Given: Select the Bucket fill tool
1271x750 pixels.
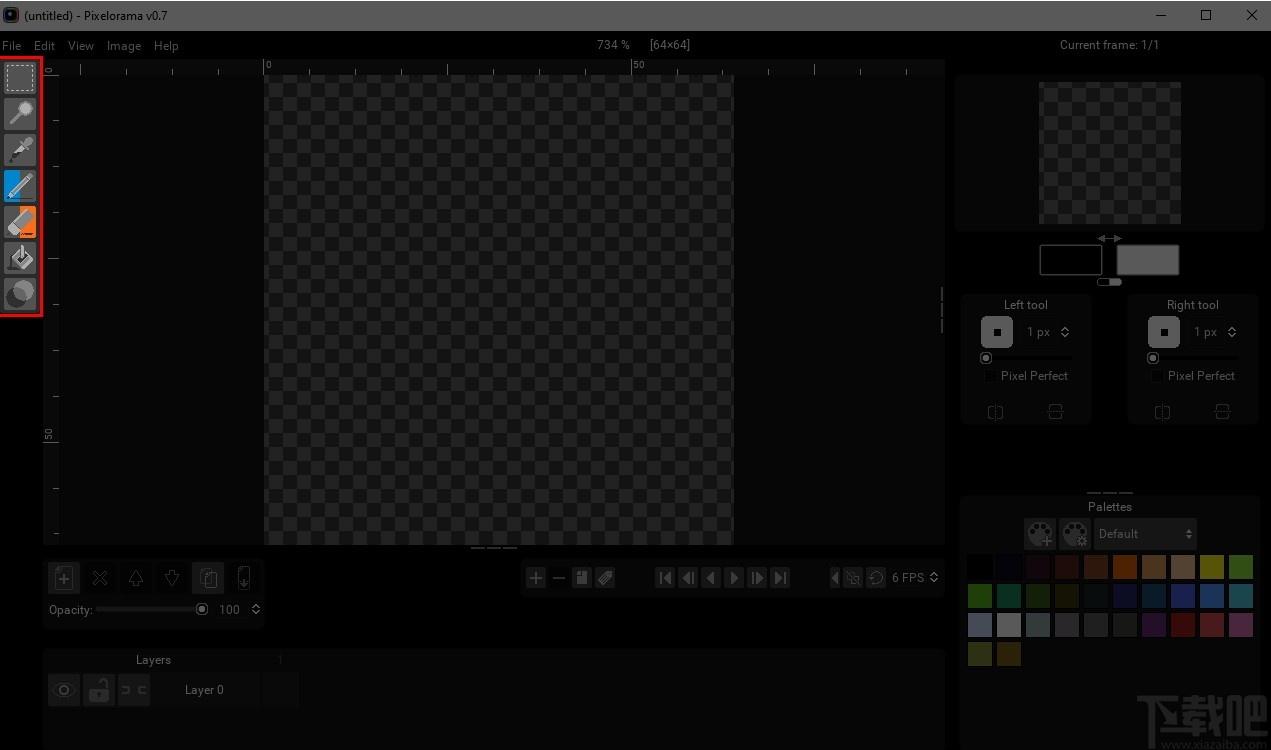Looking at the screenshot, I should pyautogui.click(x=20, y=258).
